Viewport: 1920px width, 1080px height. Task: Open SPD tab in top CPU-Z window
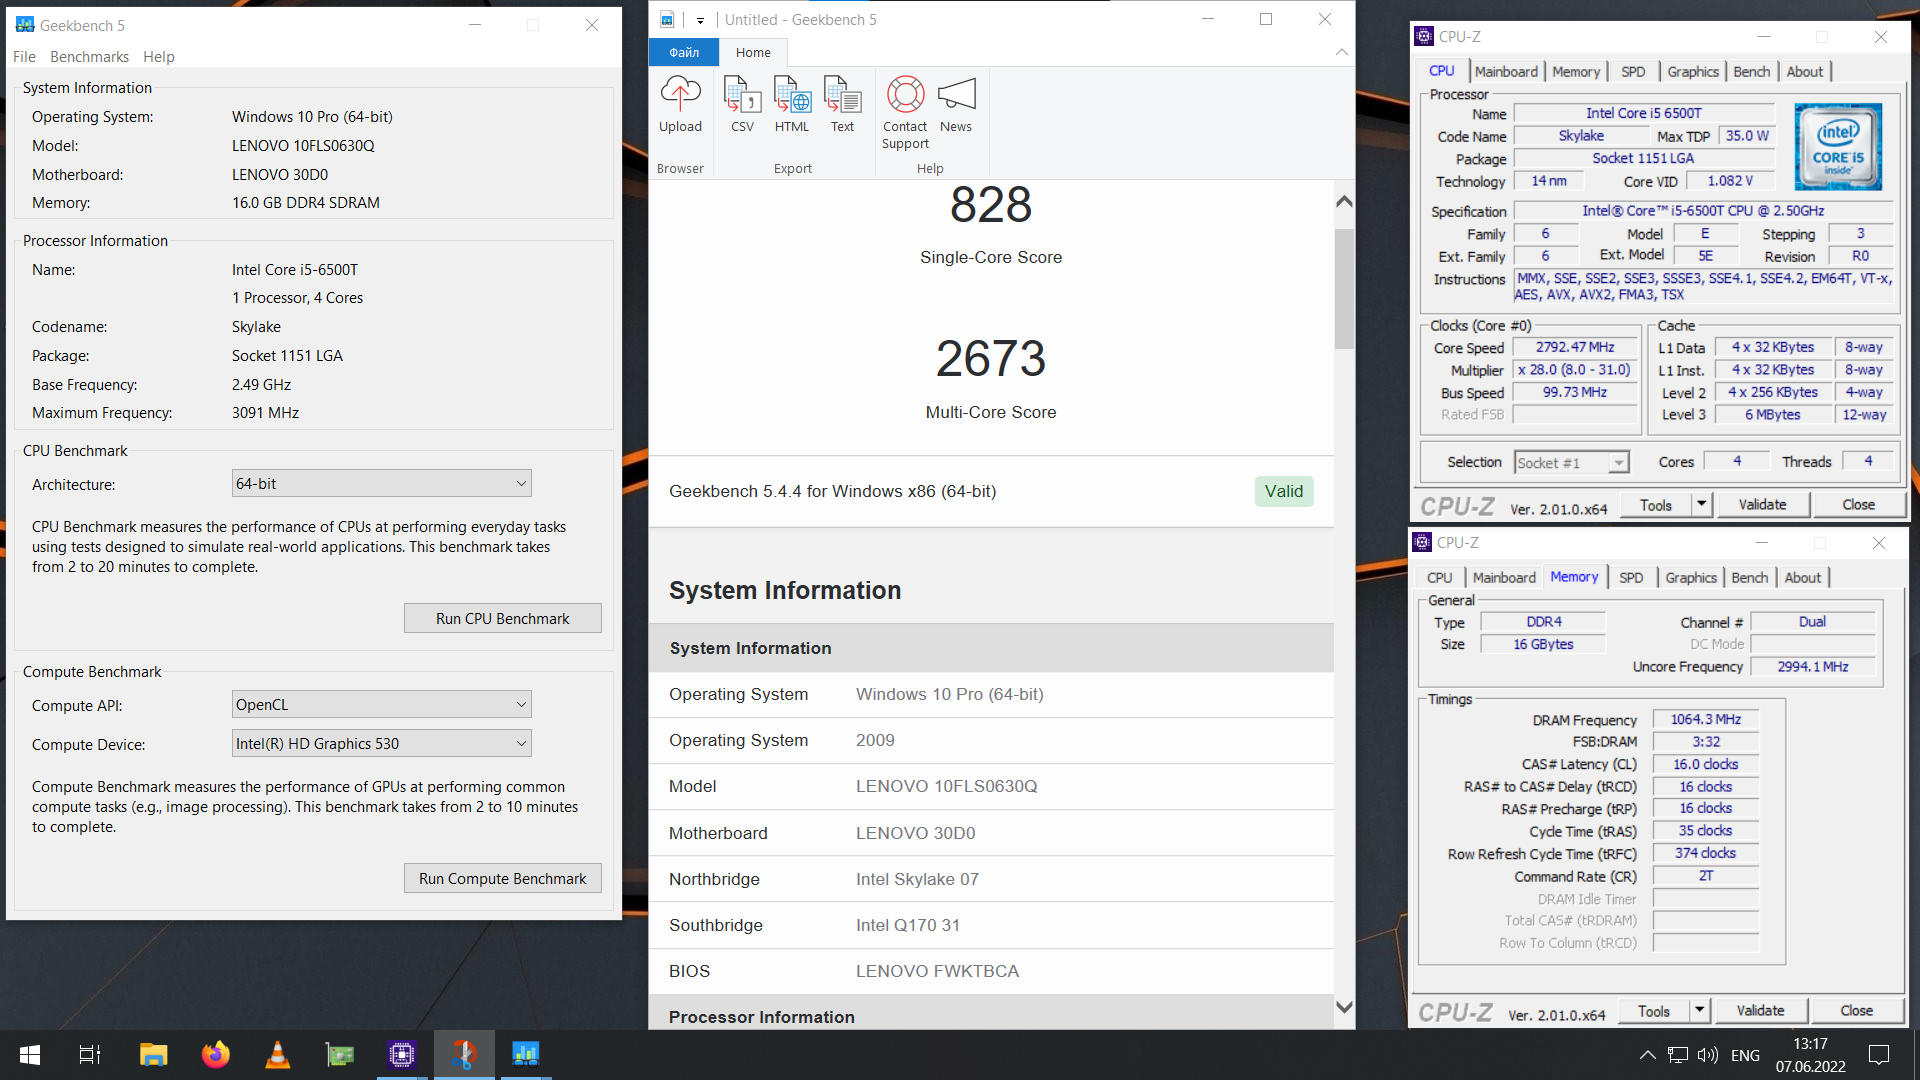(x=1633, y=72)
